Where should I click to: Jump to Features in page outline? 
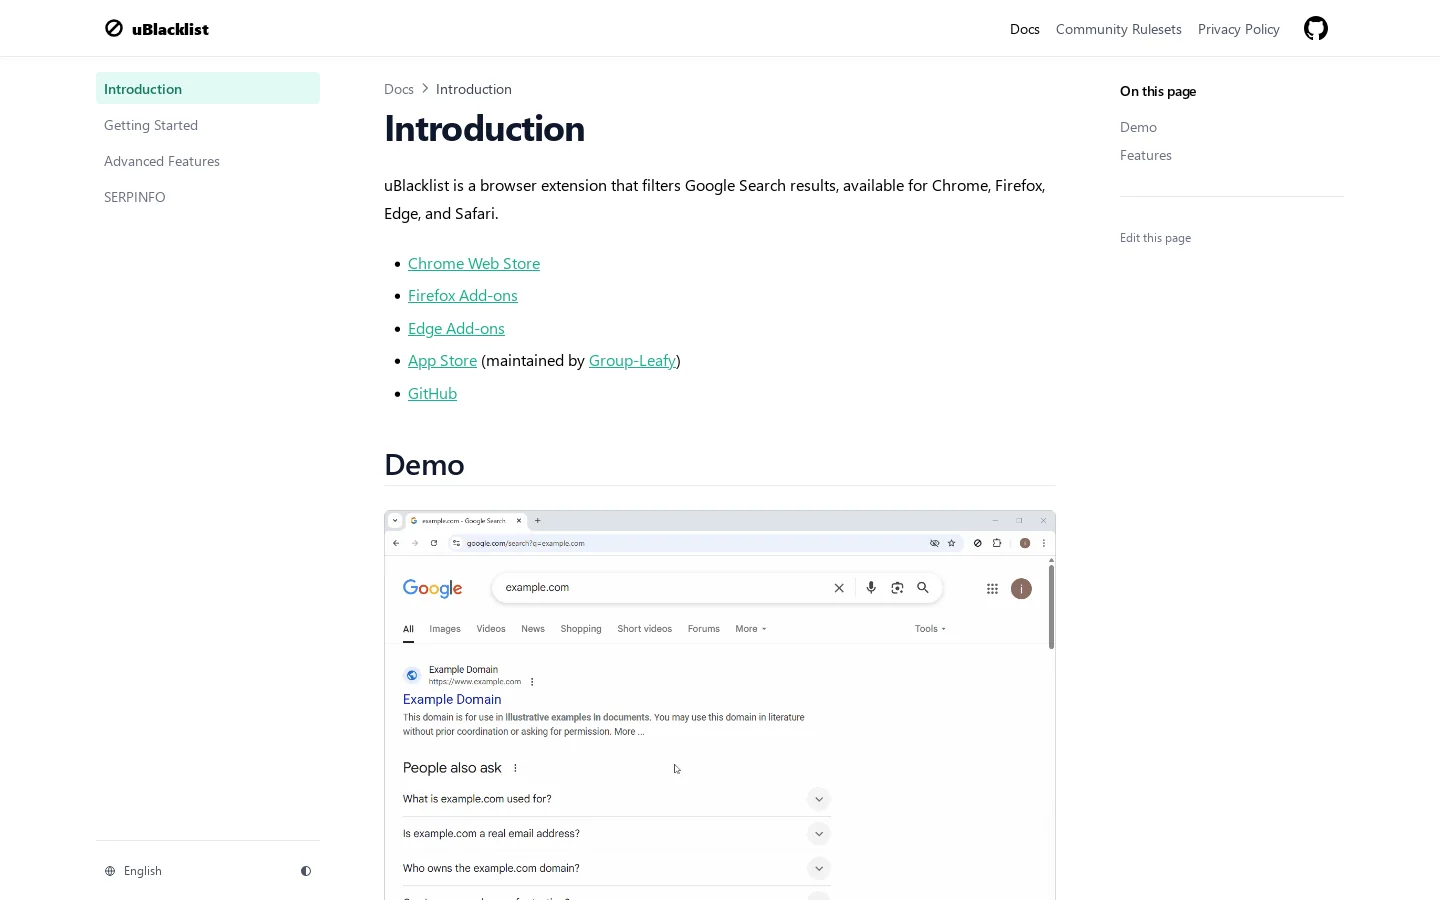pyautogui.click(x=1146, y=155)
